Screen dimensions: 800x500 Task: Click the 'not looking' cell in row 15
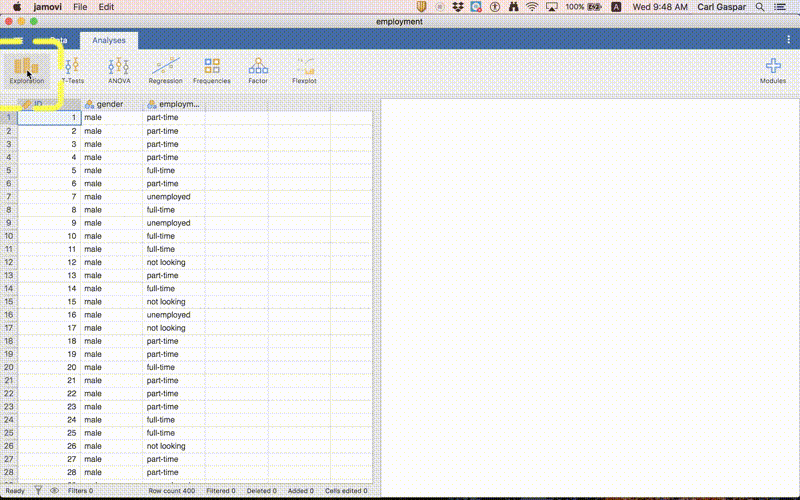pos(166,301)
